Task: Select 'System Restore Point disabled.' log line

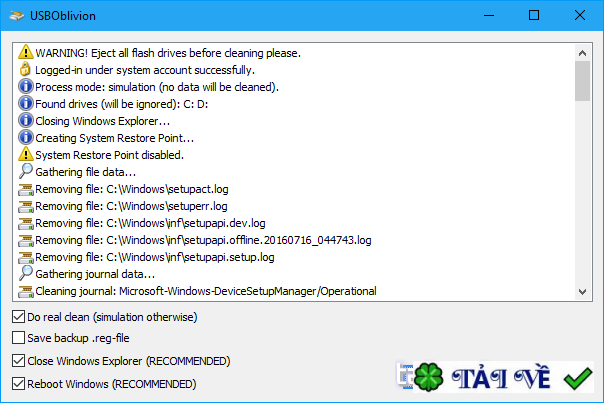Action: pyautogui.click(x=109, y=154)
